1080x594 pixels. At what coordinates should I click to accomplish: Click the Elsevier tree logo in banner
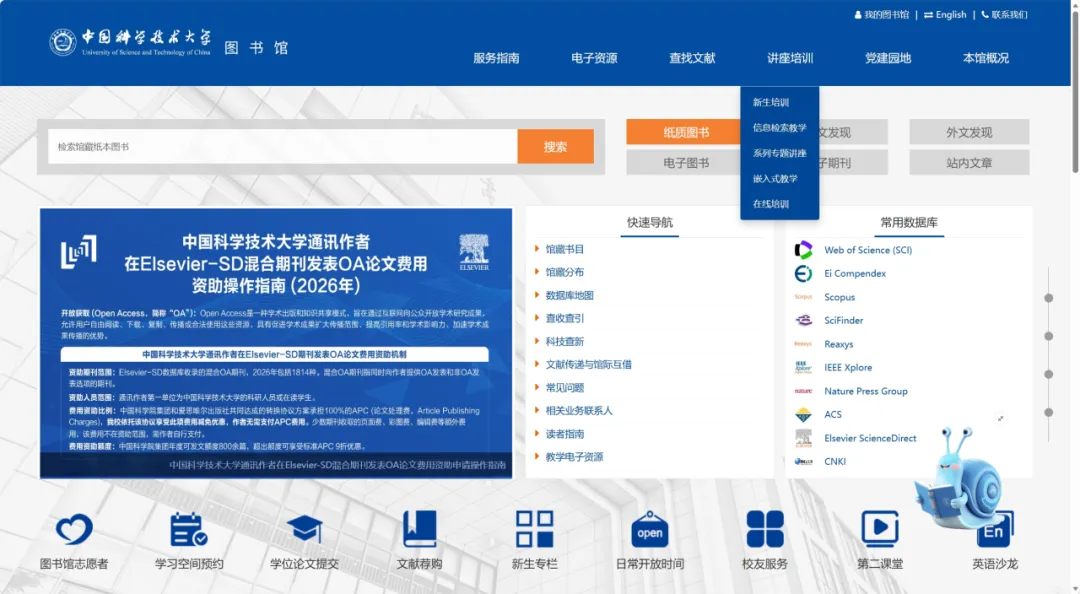click(474, 252)
